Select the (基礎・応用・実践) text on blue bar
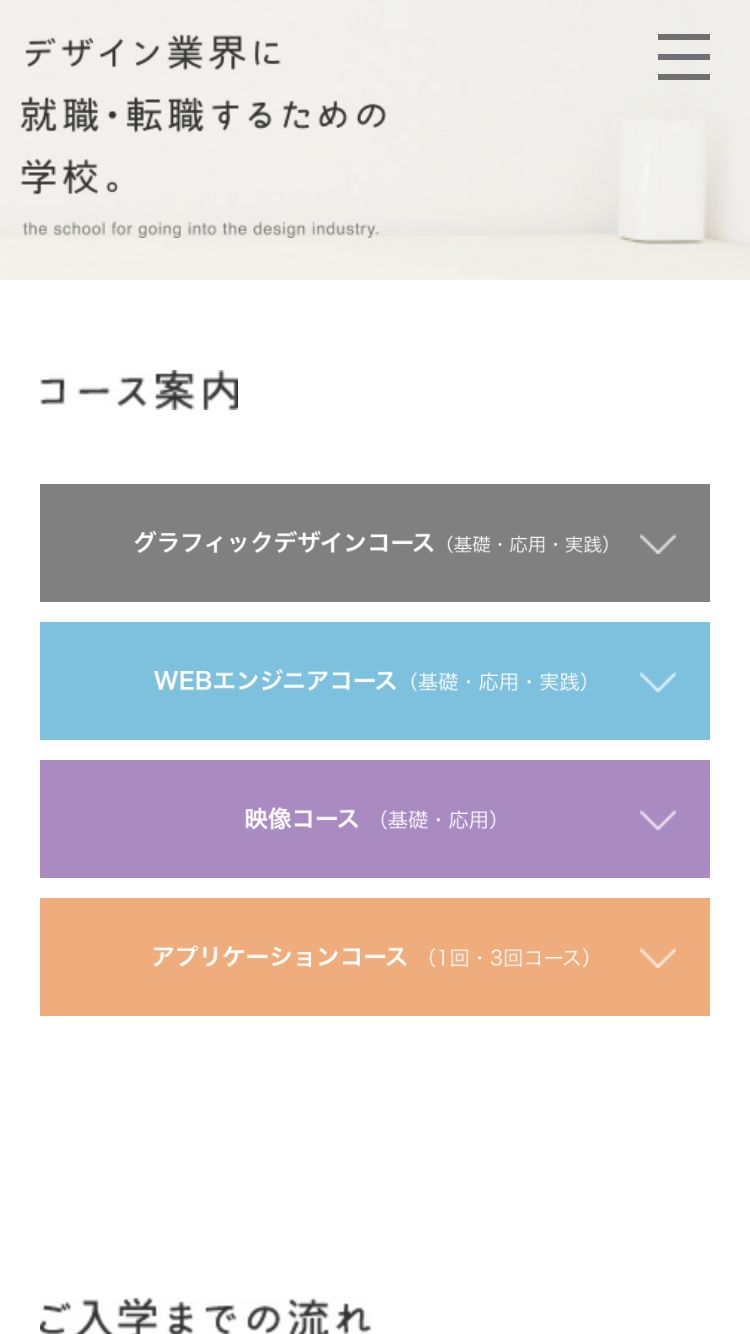Screen dimensions: 750x1334 pyautogui.click(x=498, y=682)
